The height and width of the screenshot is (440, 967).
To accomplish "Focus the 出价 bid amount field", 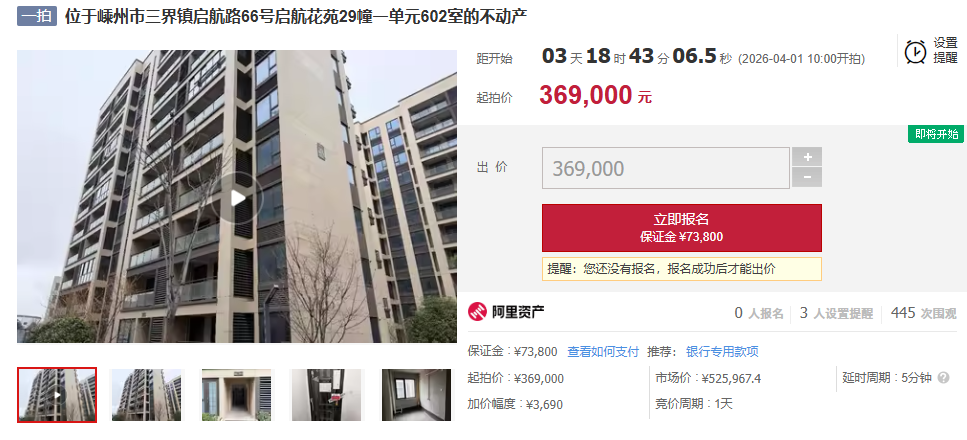I will [x=665, y=168].
